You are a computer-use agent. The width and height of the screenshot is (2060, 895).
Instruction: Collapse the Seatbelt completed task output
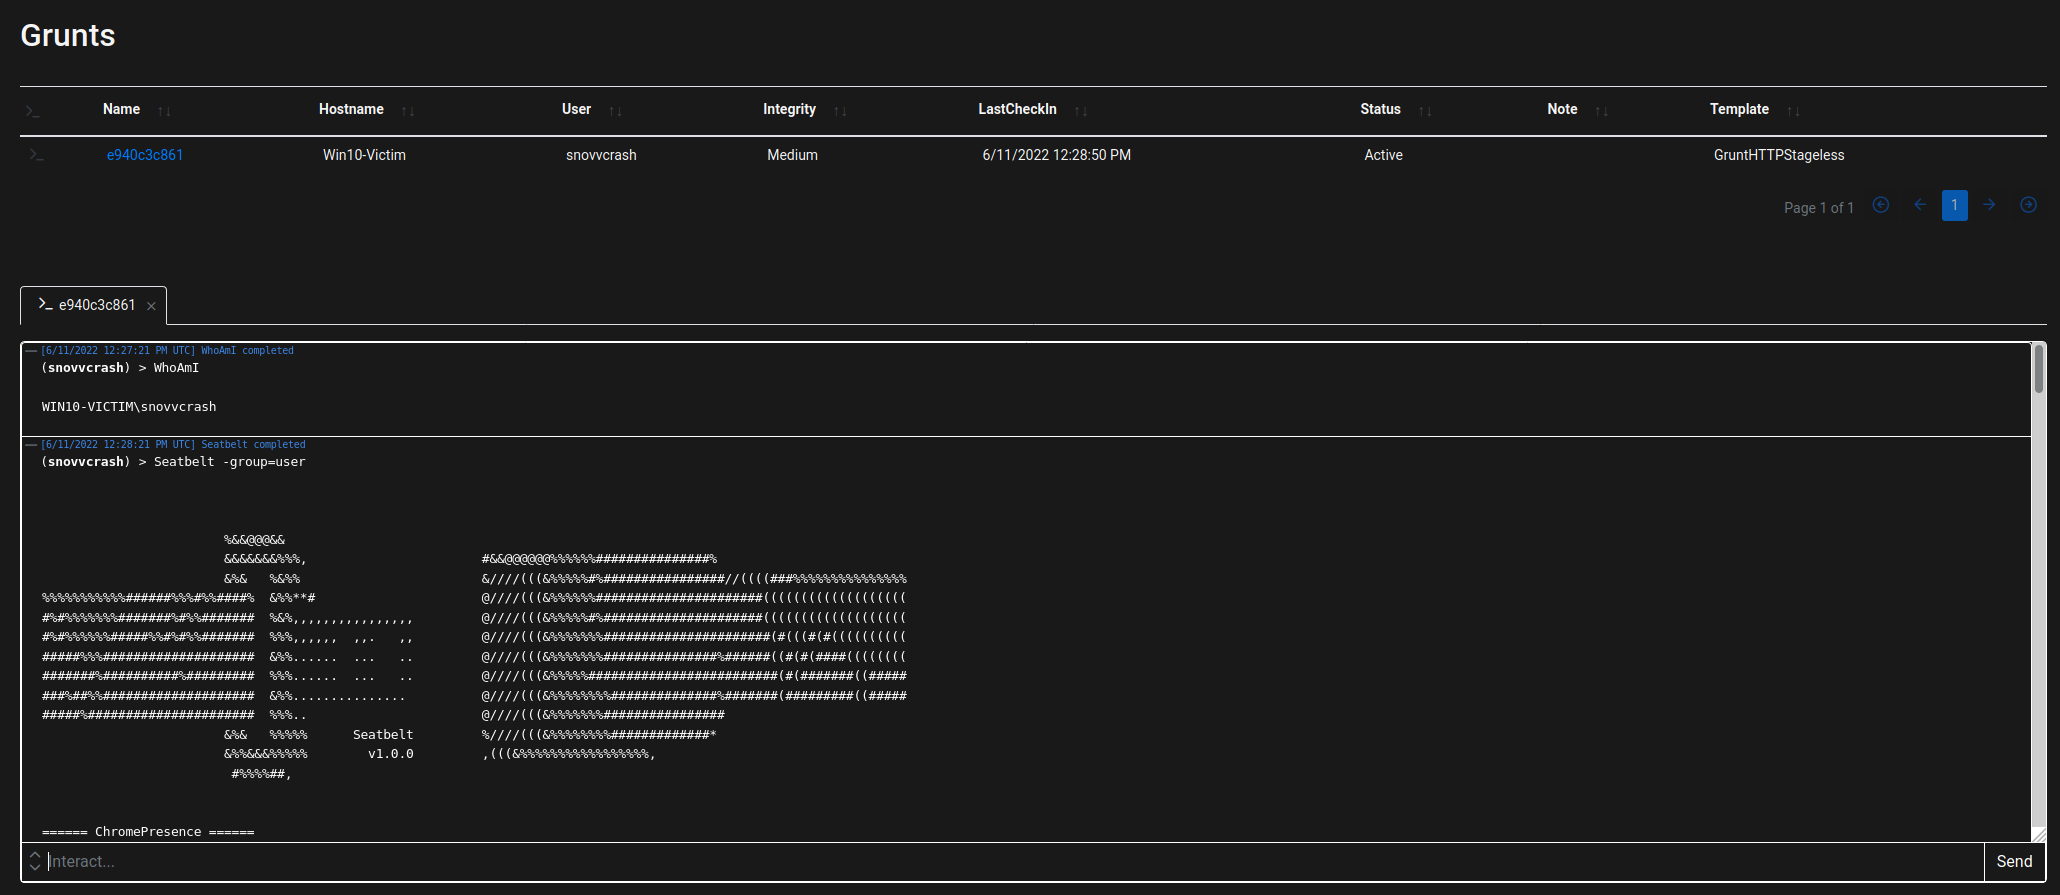pos(31,445)
